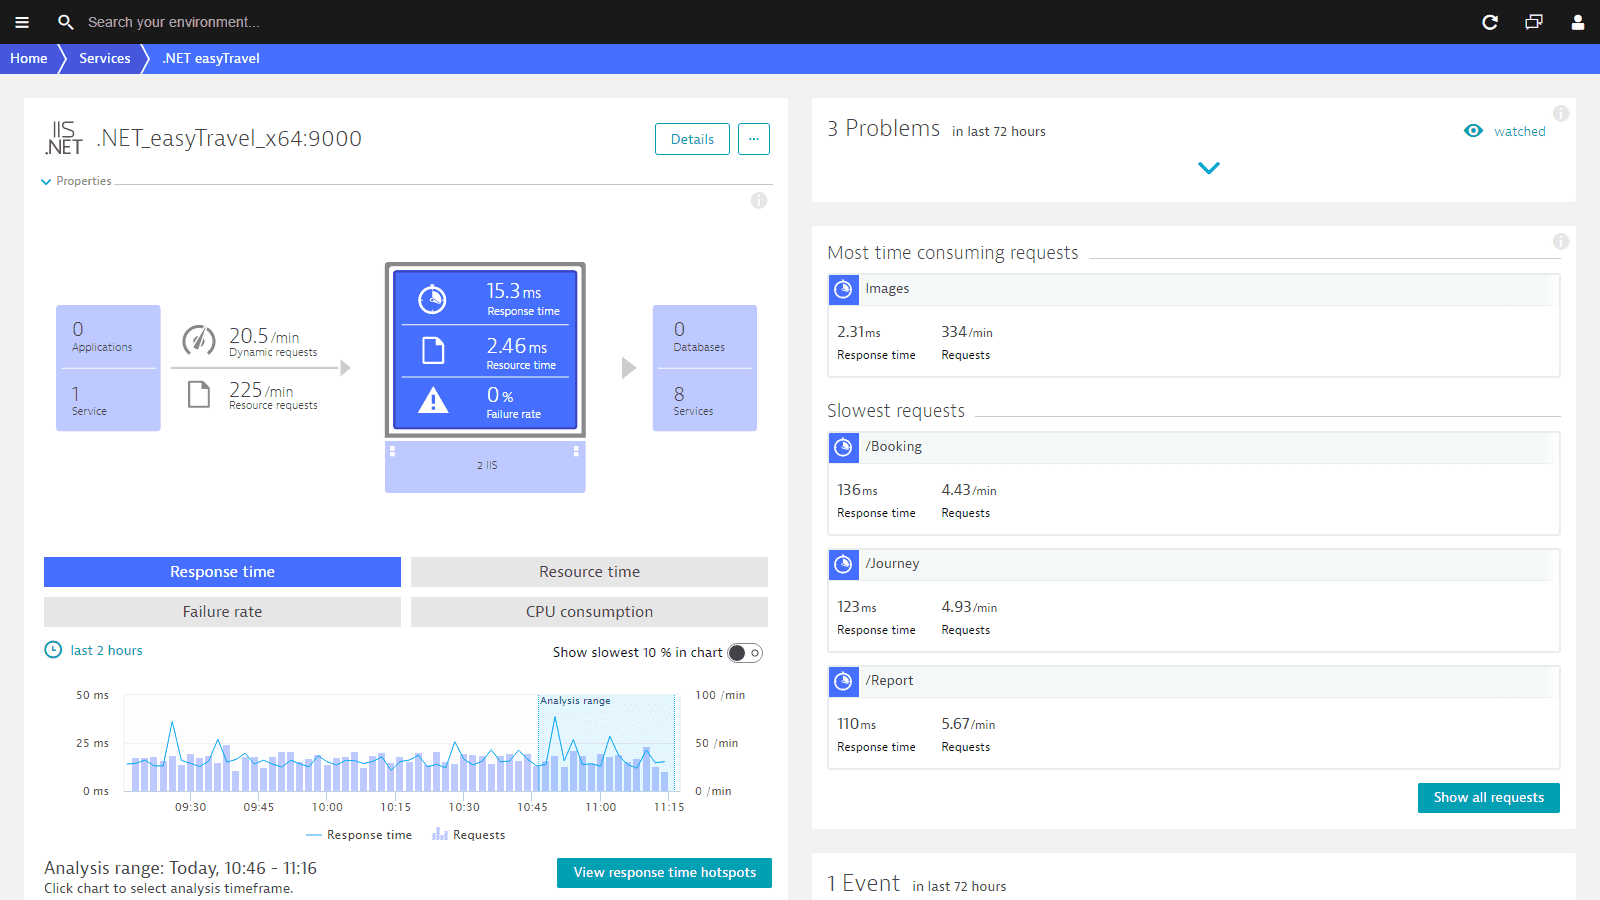Click the 2.46 ms Resource time metric
The image size is (1600, 900).
pyautogui.click(x=485, y=352)
